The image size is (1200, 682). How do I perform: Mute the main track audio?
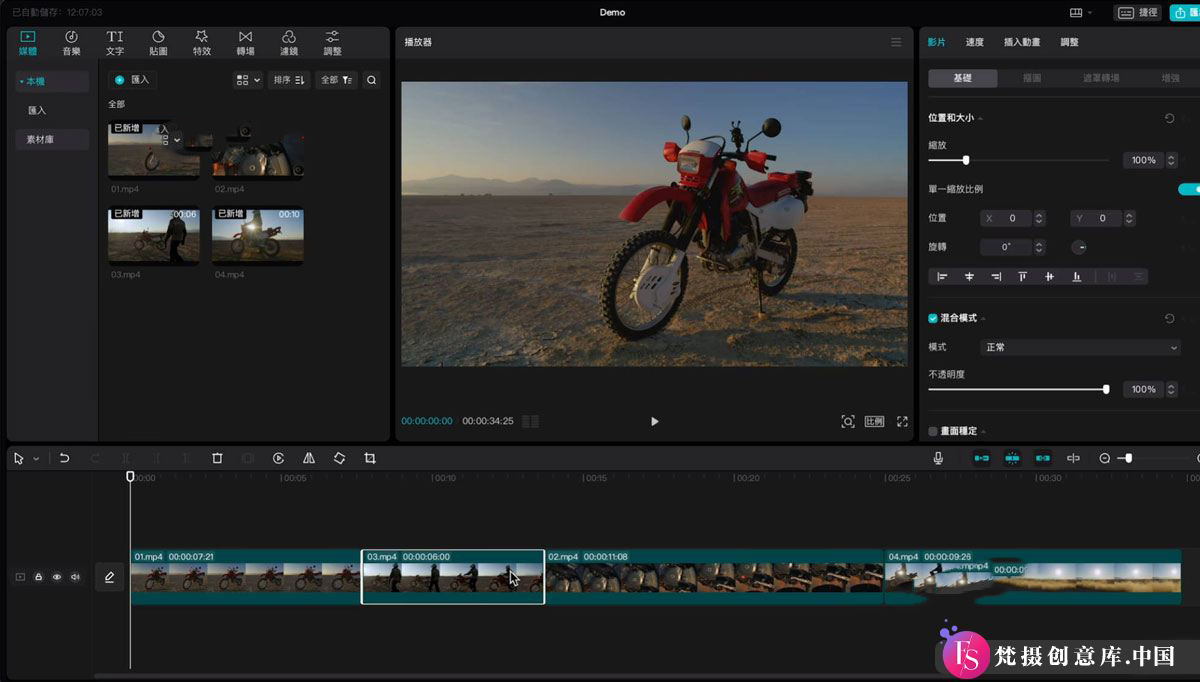[x=75, y=577]
